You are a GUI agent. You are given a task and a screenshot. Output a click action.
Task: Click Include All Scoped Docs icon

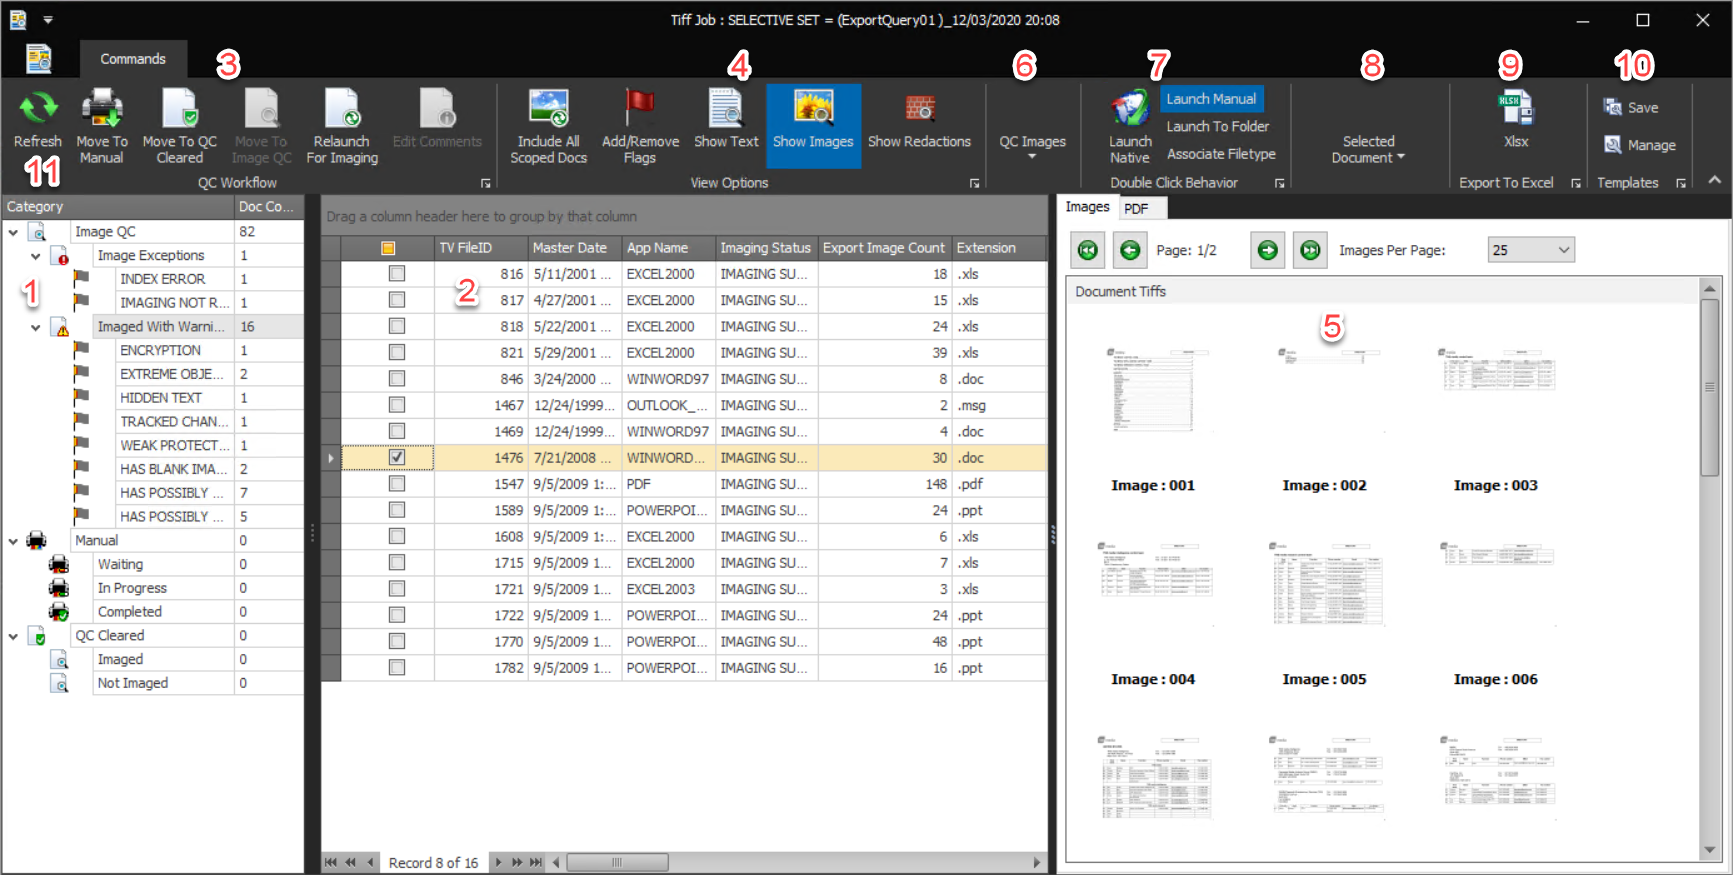point(548,108)
